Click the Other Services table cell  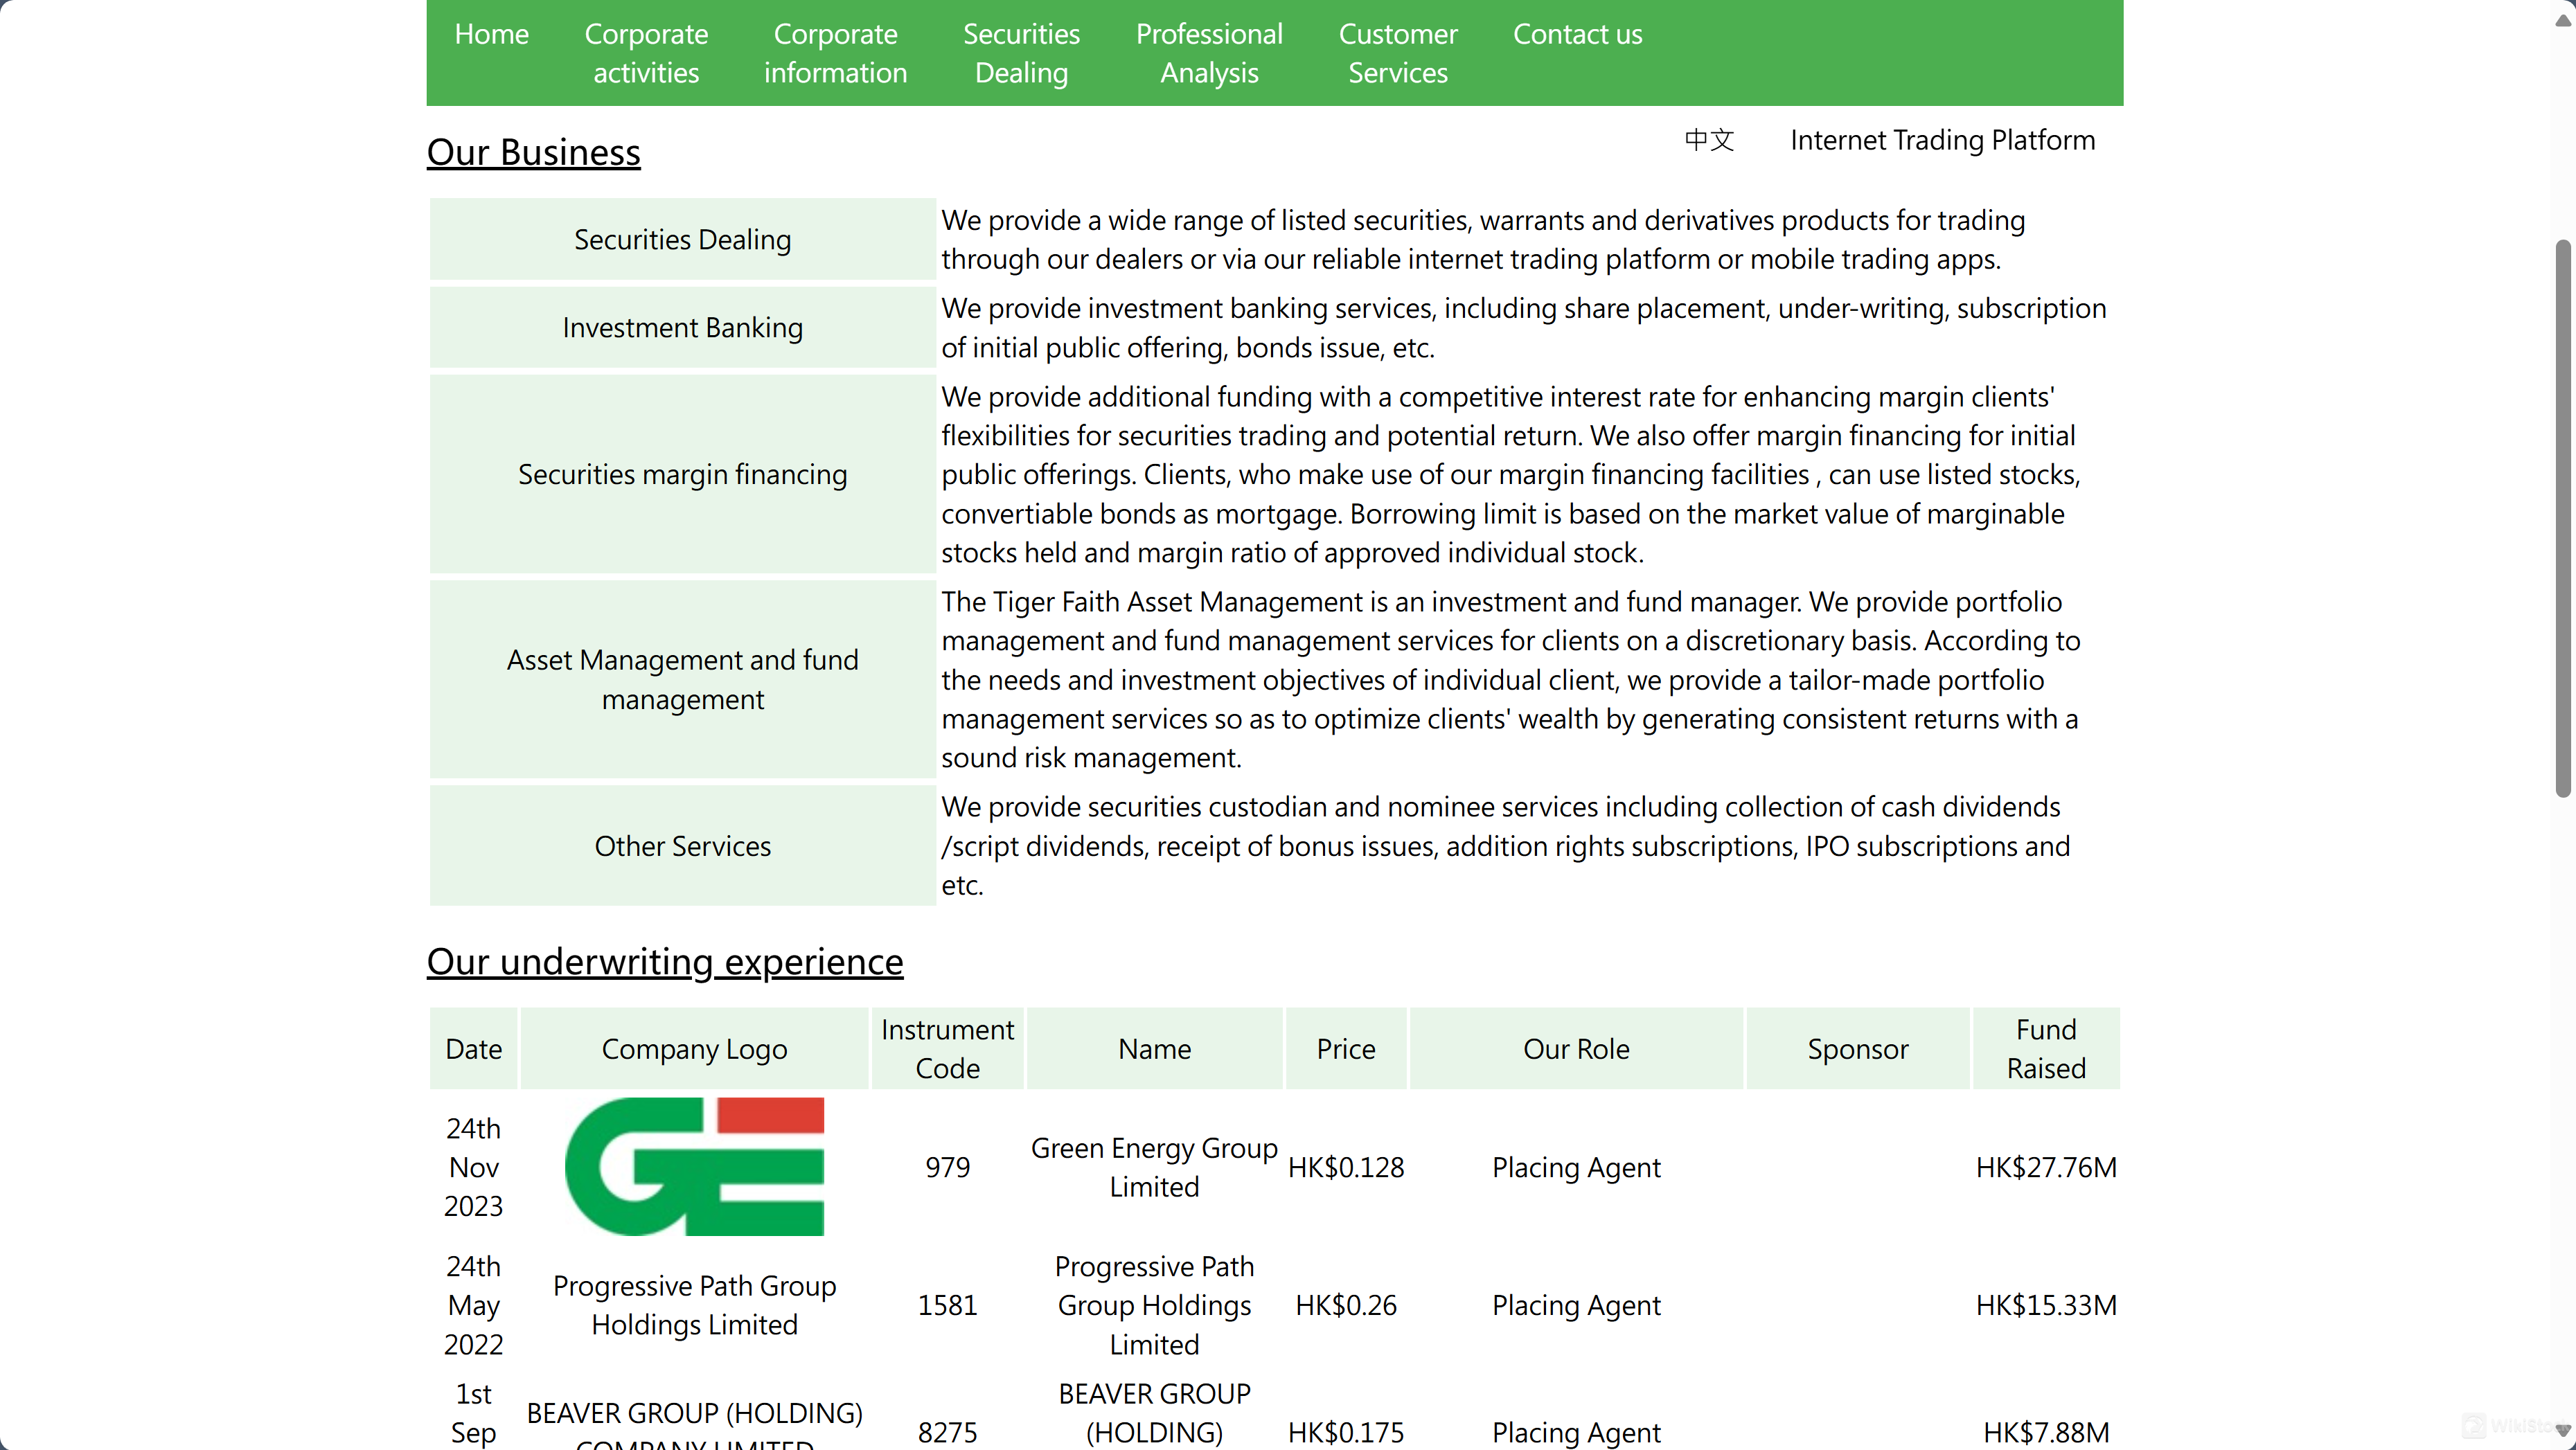pos(681,845)
